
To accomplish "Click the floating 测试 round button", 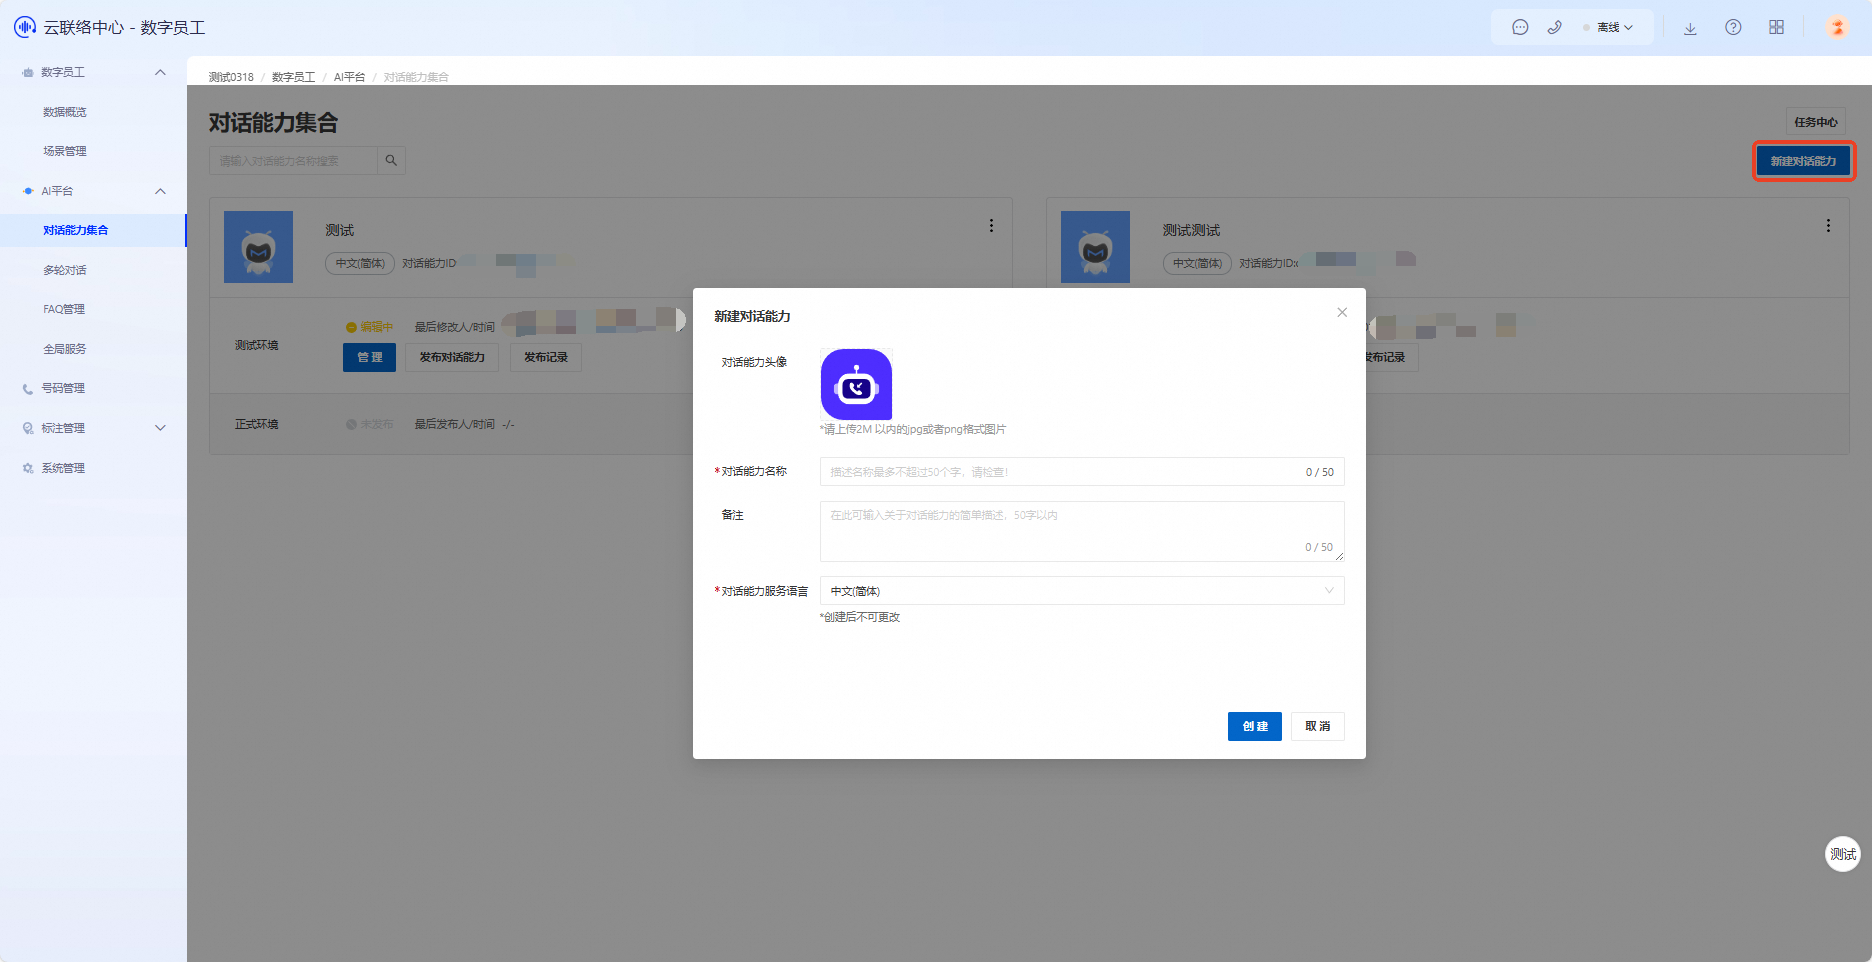I will (1843, 854).
